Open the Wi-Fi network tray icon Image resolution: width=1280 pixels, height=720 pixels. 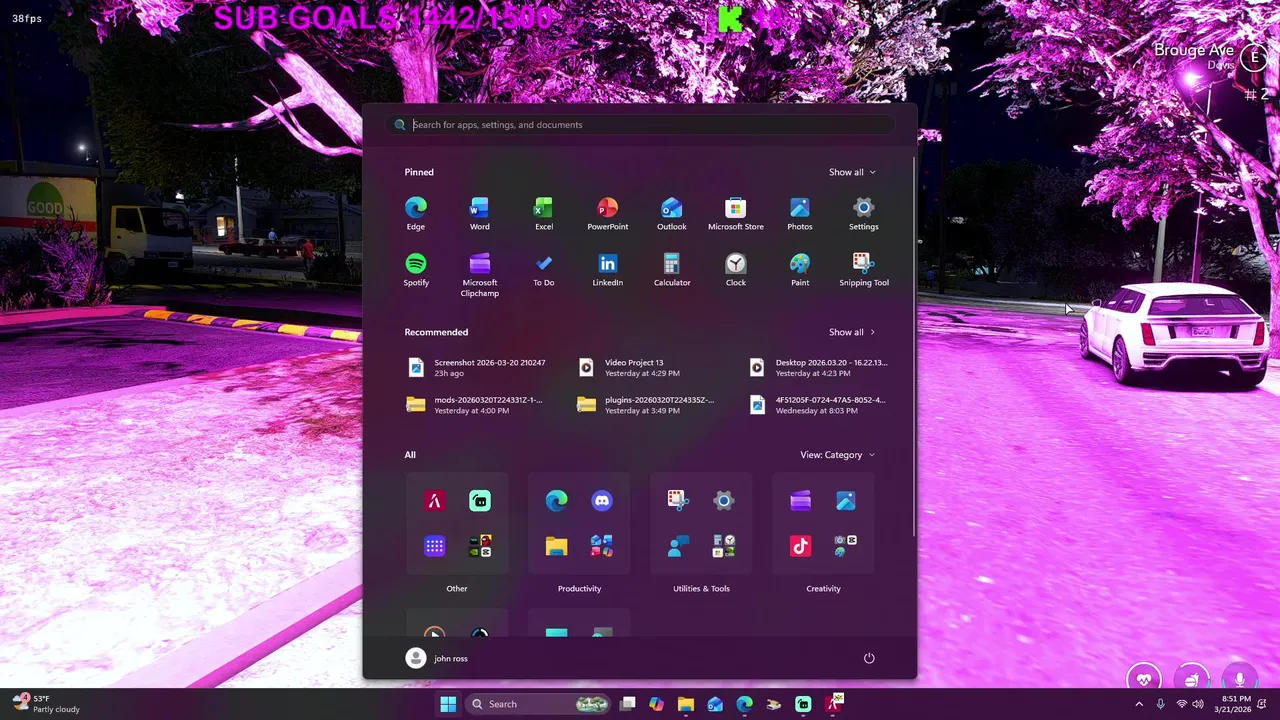1181,704
